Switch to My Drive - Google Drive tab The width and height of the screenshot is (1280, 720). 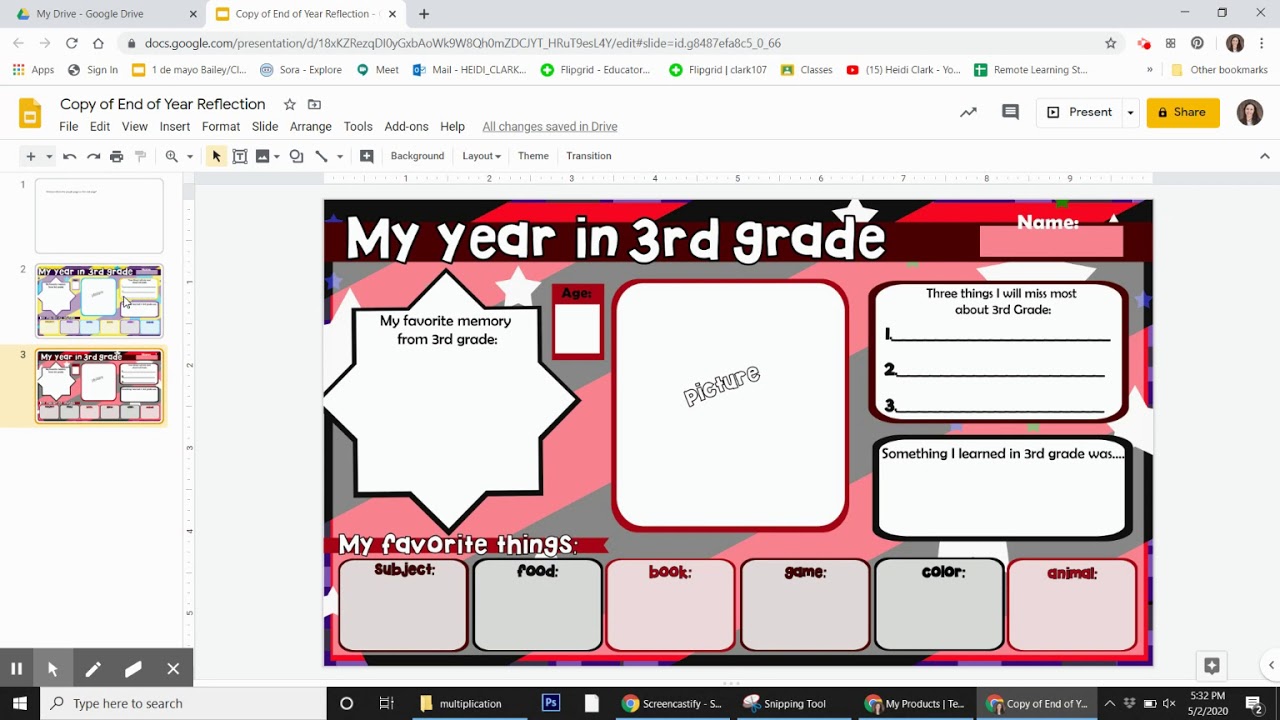click(101, 14)
